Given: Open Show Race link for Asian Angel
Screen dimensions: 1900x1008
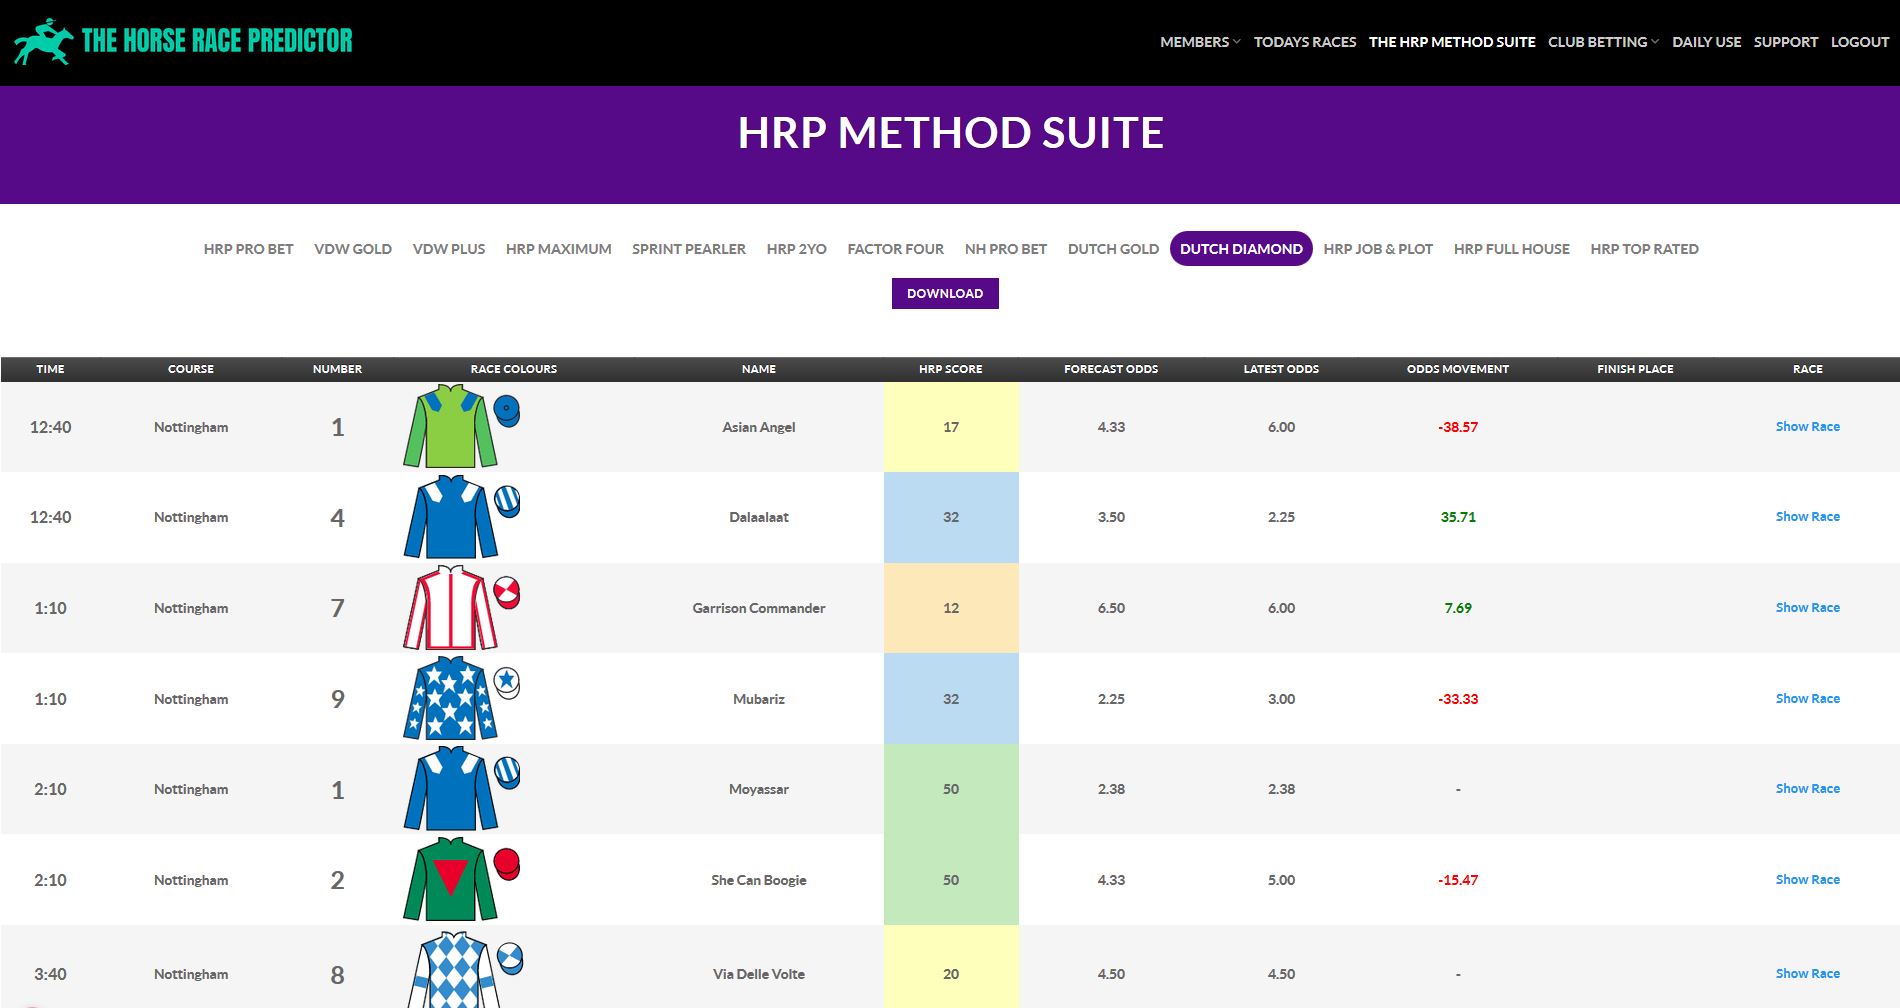Looking at the screenshot, I should coord(1807,426).
